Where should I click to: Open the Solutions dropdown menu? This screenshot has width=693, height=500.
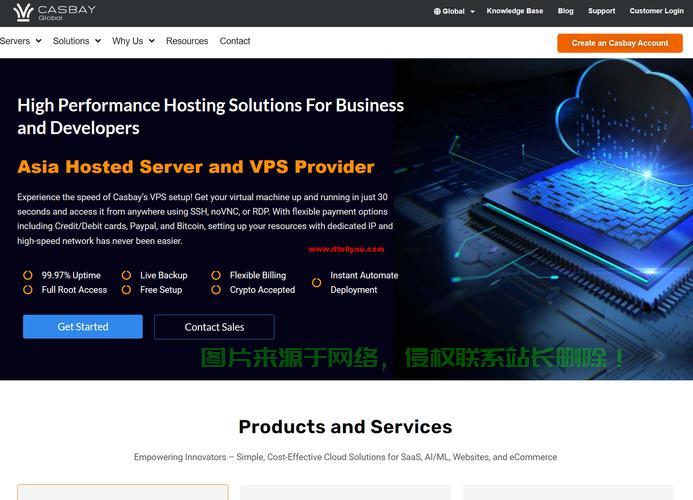tap(77, 41)
